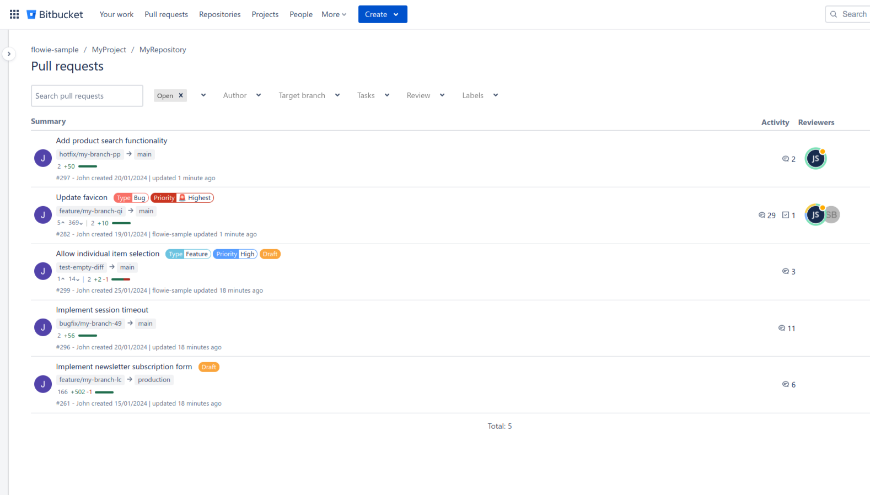Click comments icon showing 2 comments
Image resolution: width=870 pixels, height=495 pixels.
(785, 159)
